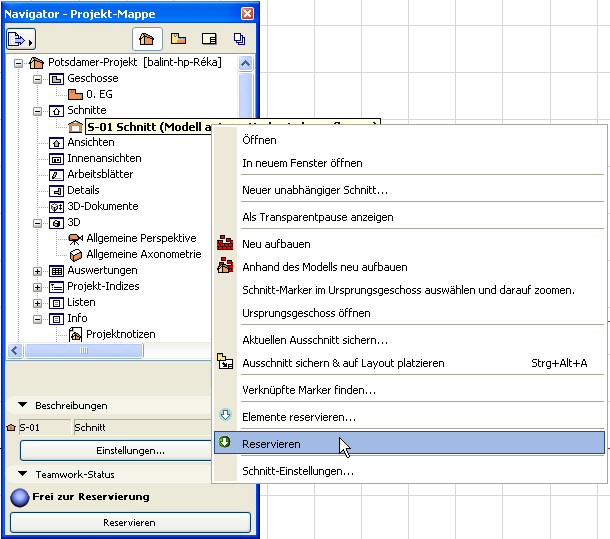Collapse the Beschreibungen section triangle
The width and height of the screenshot is (610, 539).
[x=23, y=405]
